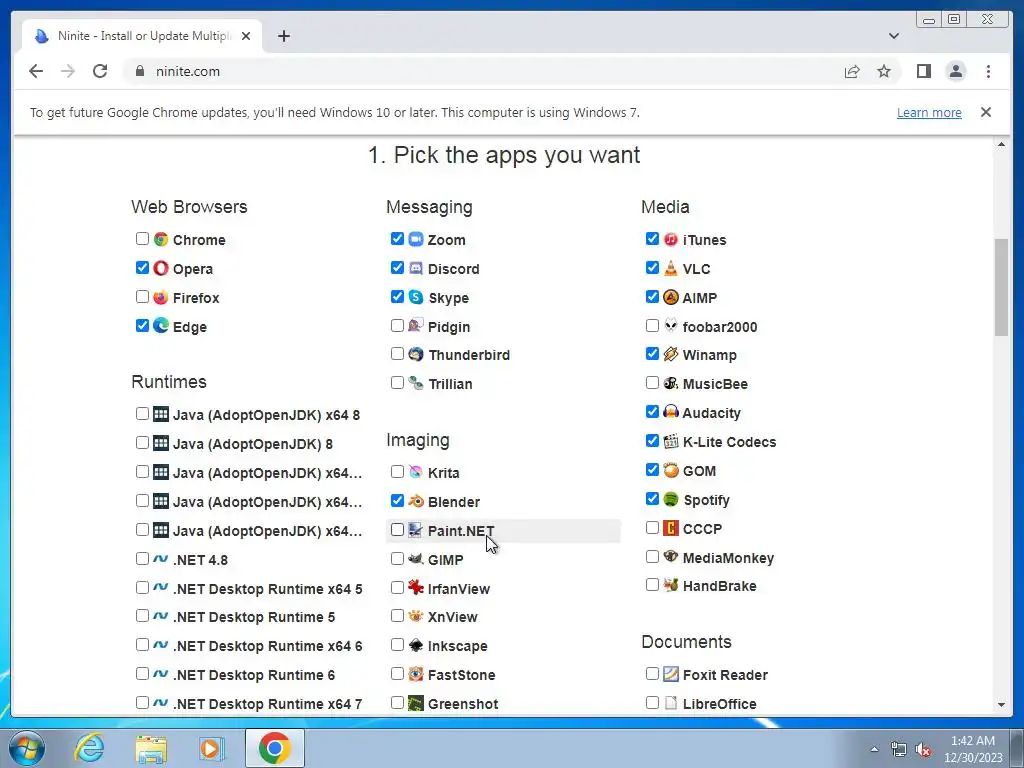Launch Internet Explorer from the taskbar
Viewport: 1024px width, 768px height.
pos(89,748)
